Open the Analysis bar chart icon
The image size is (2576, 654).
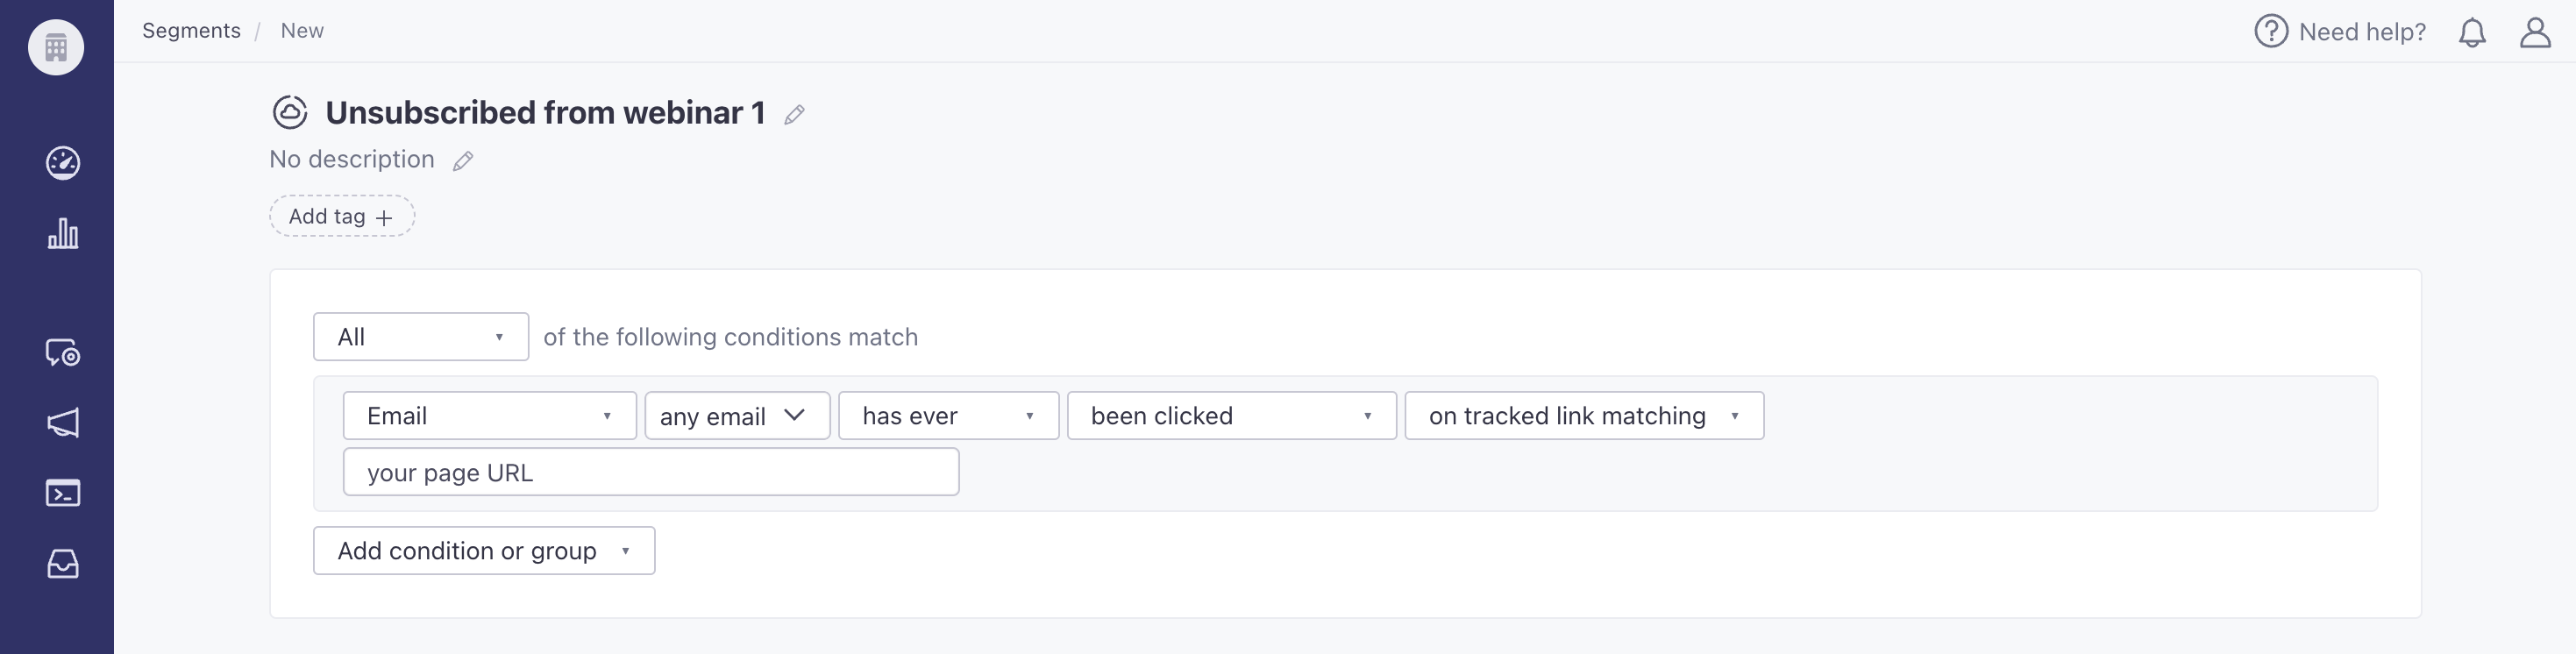pyautogui.click(x=63, y=234)
